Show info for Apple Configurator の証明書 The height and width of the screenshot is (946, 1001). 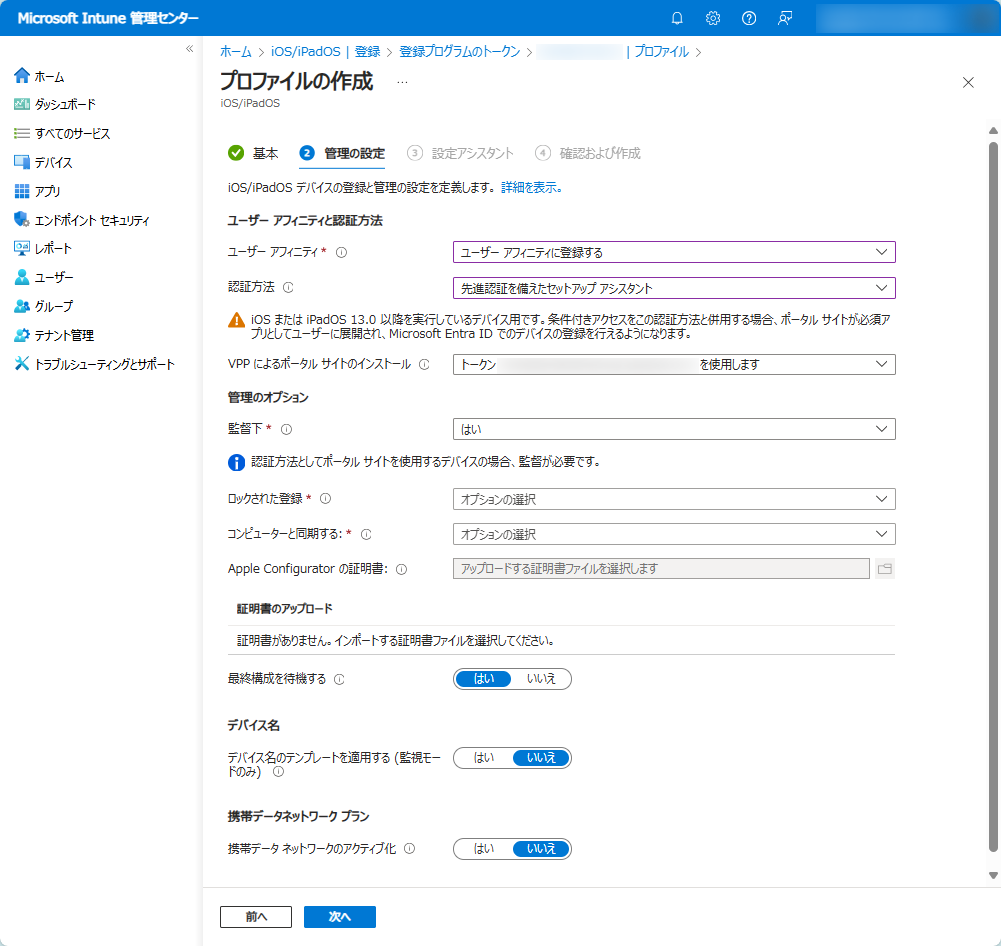click(x=402, y=569)
